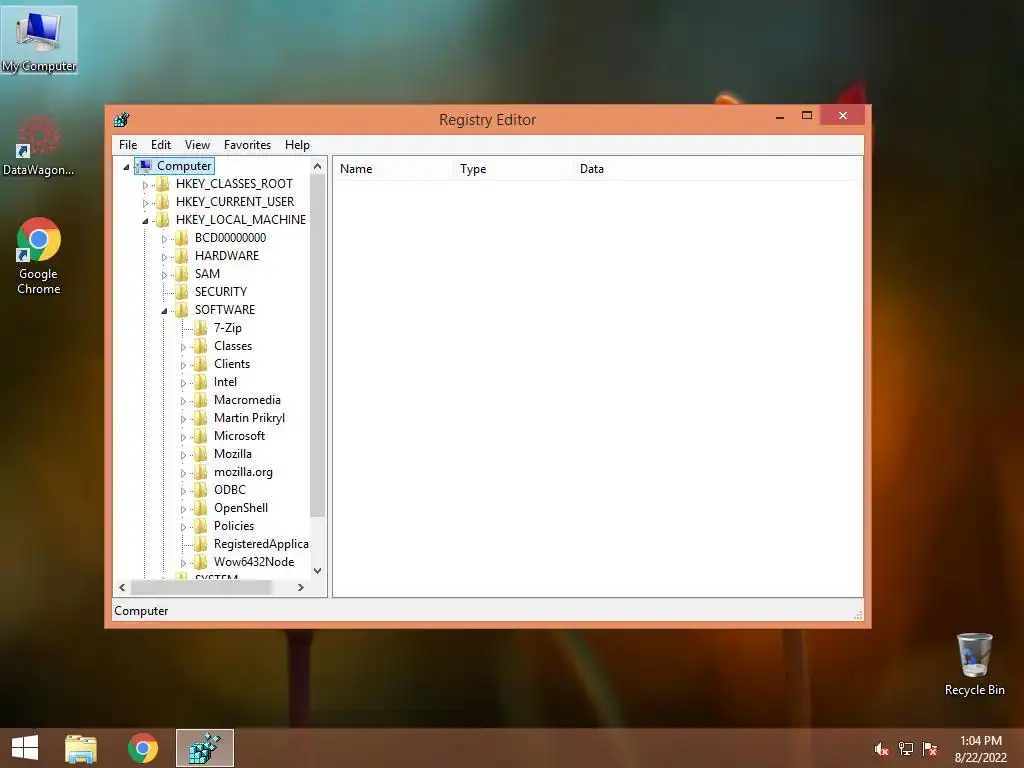This screenshot has height=768, width=1024.
Task: Collapse the Computer root node
Action: click(x=126, y=167)
